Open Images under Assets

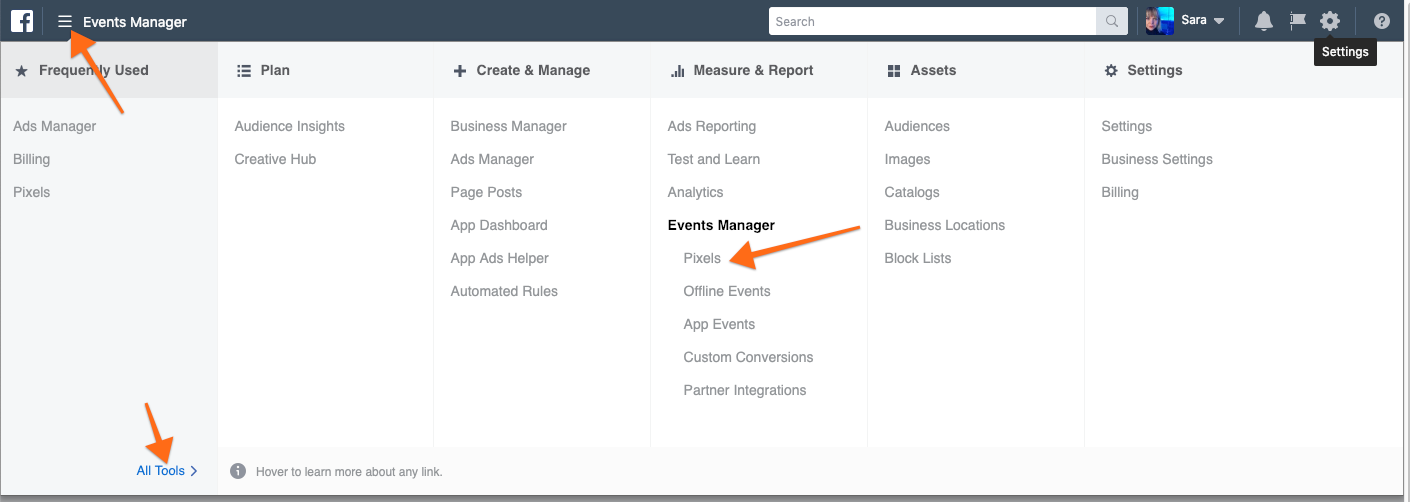click(907, 159)
